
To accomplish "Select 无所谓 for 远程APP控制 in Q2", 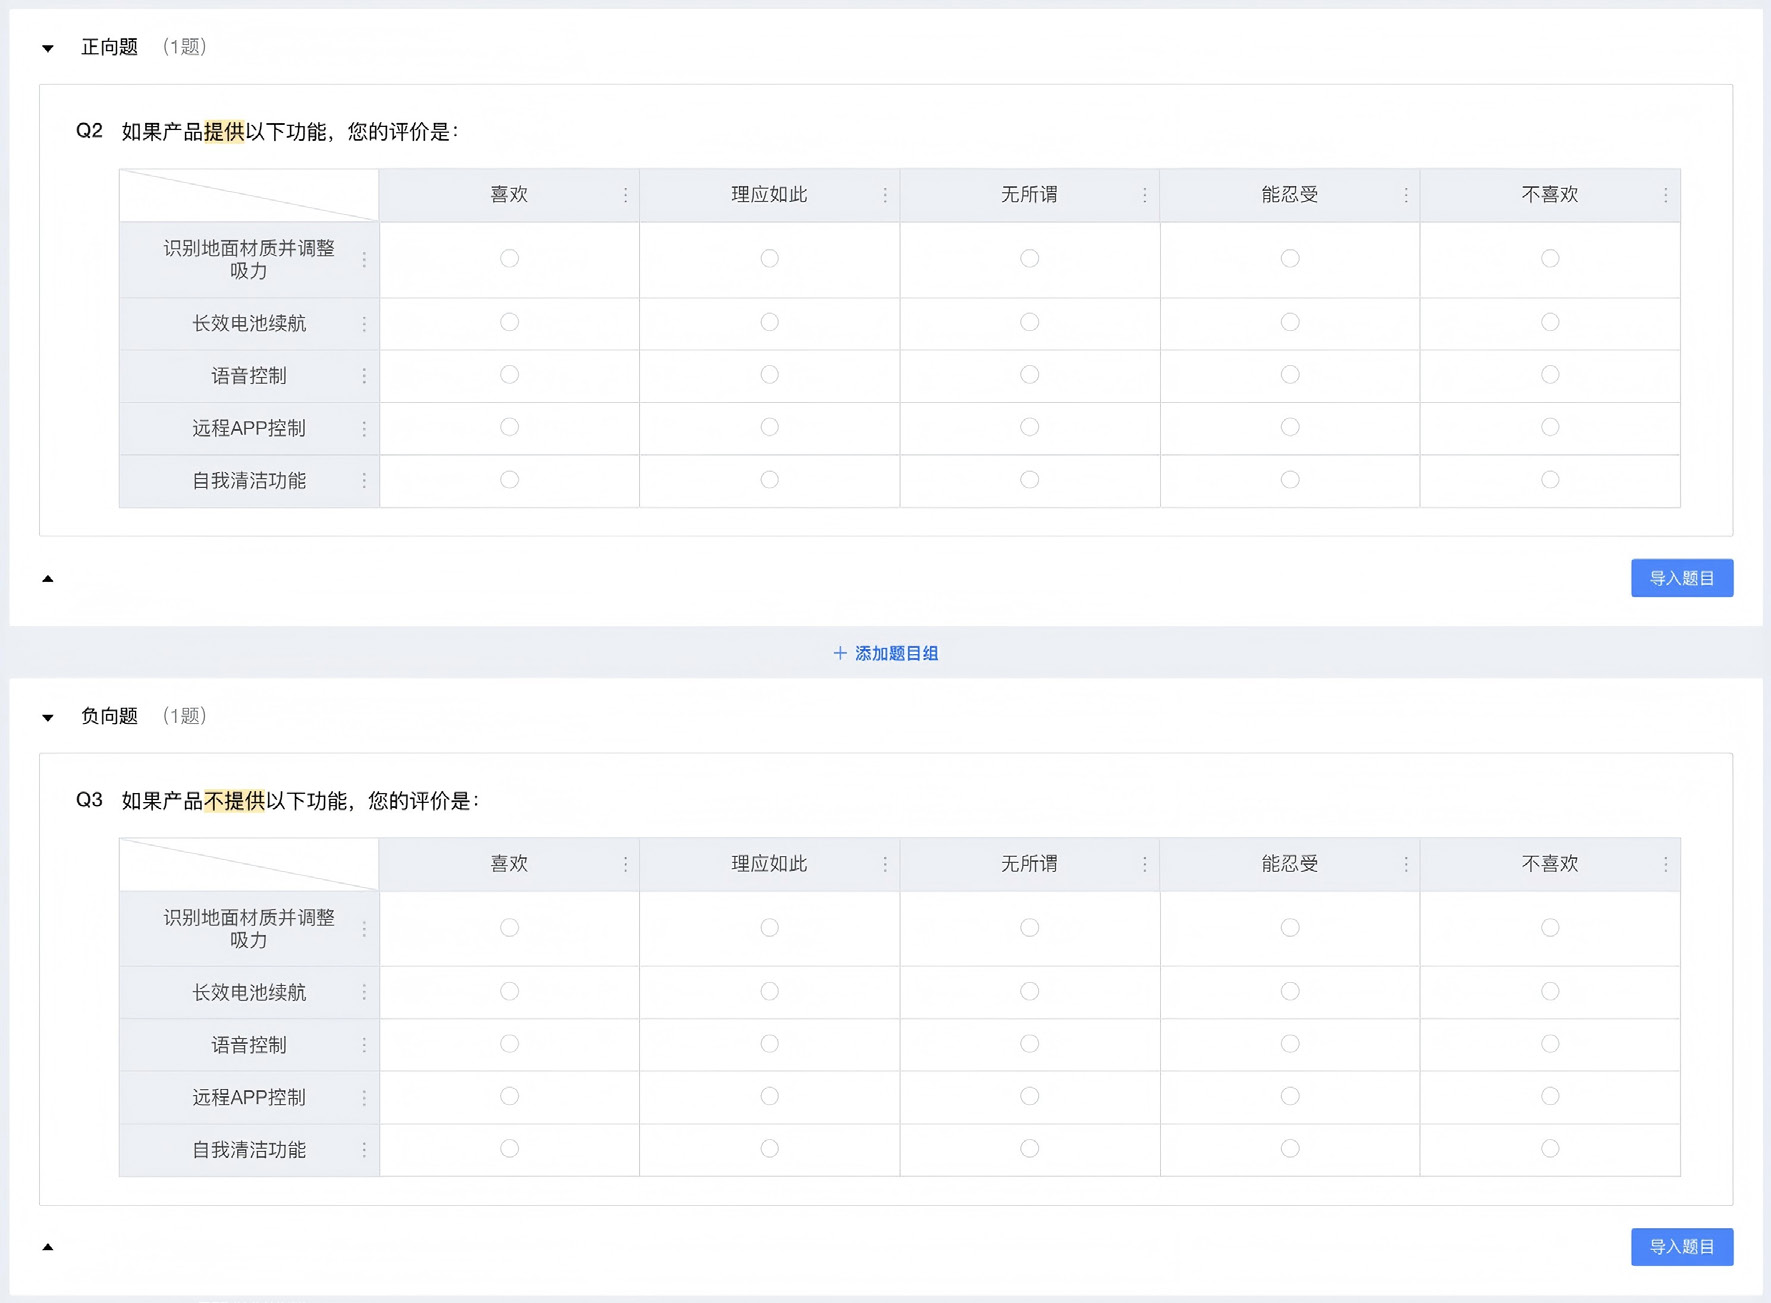I will coord(1029,427).
